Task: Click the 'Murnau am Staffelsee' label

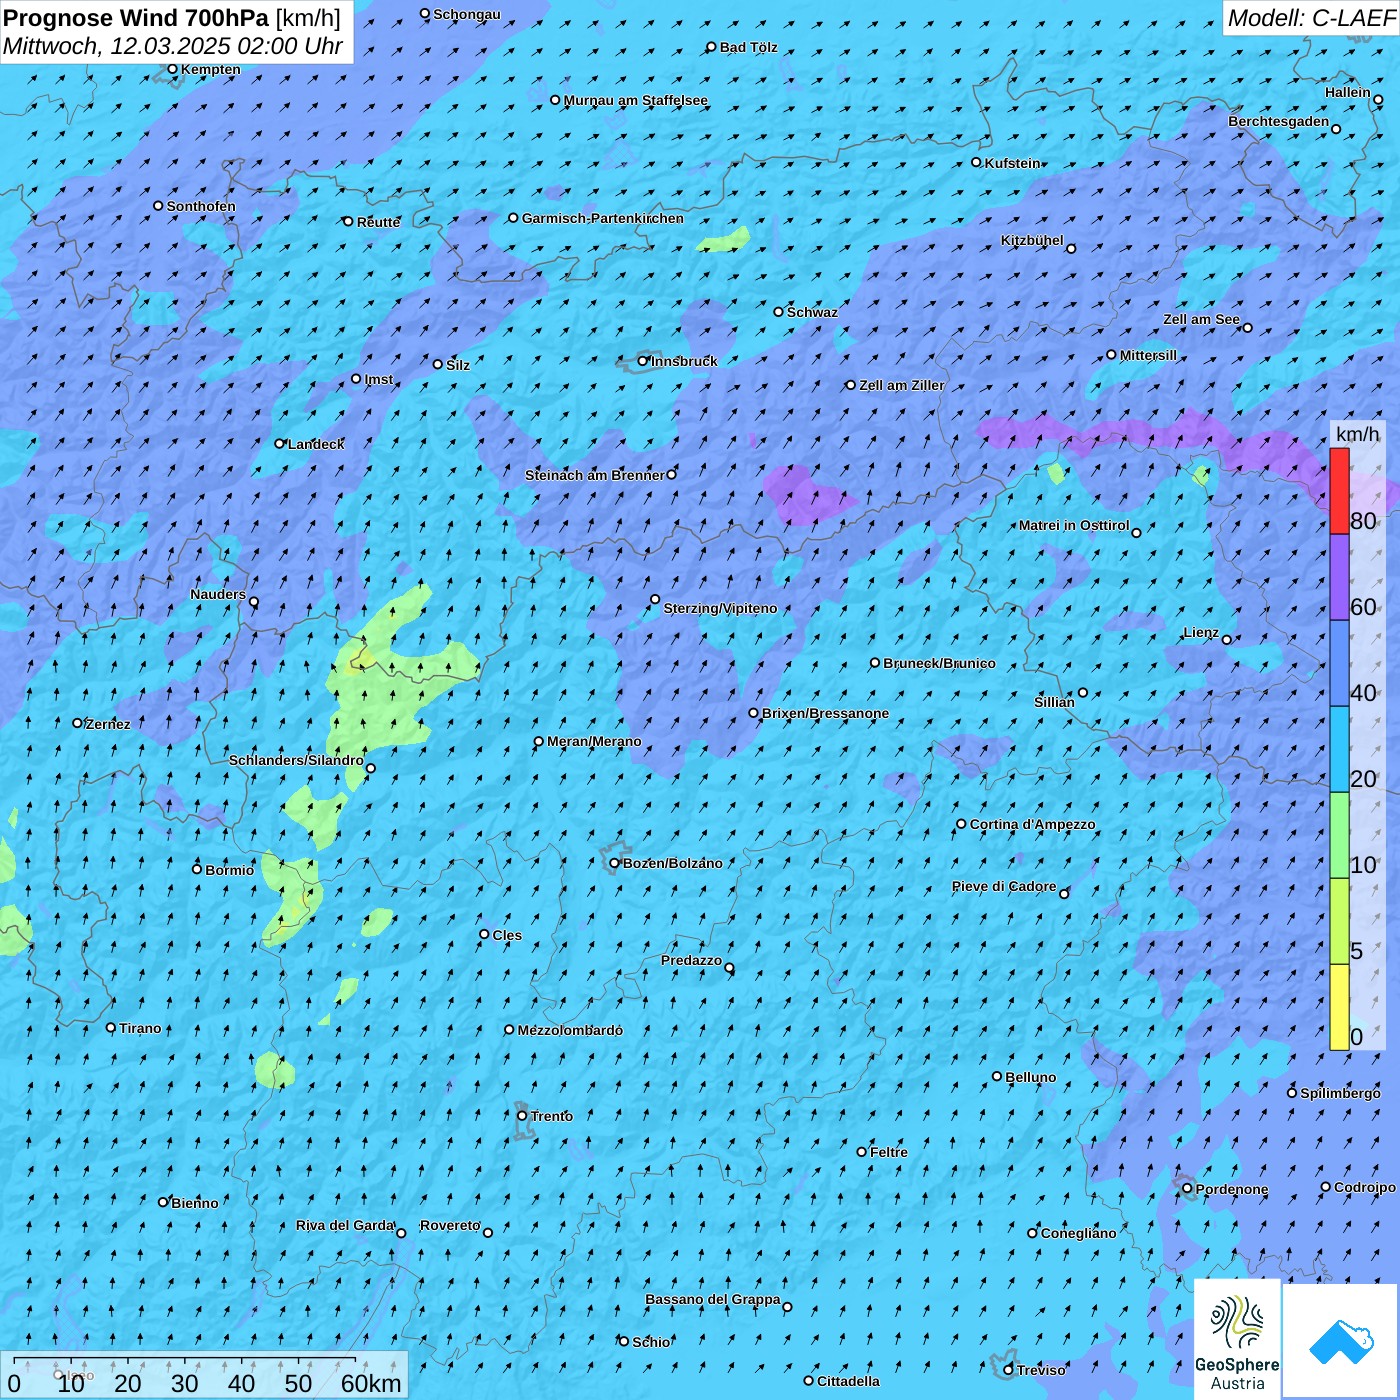Action: point(636,100)
